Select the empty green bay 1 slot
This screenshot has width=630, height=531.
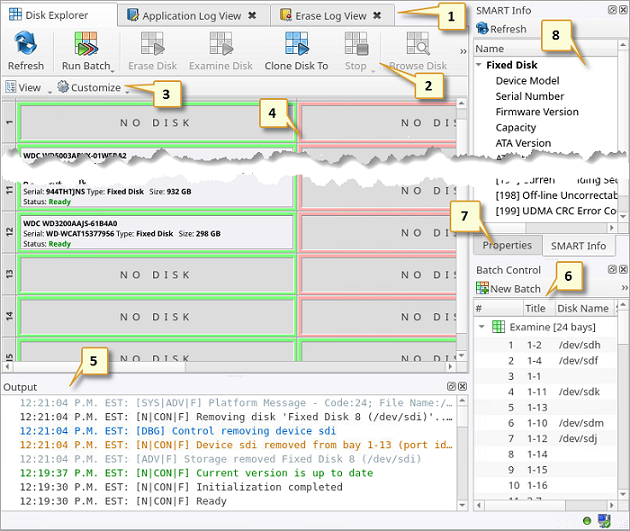(x=157, y=123)
